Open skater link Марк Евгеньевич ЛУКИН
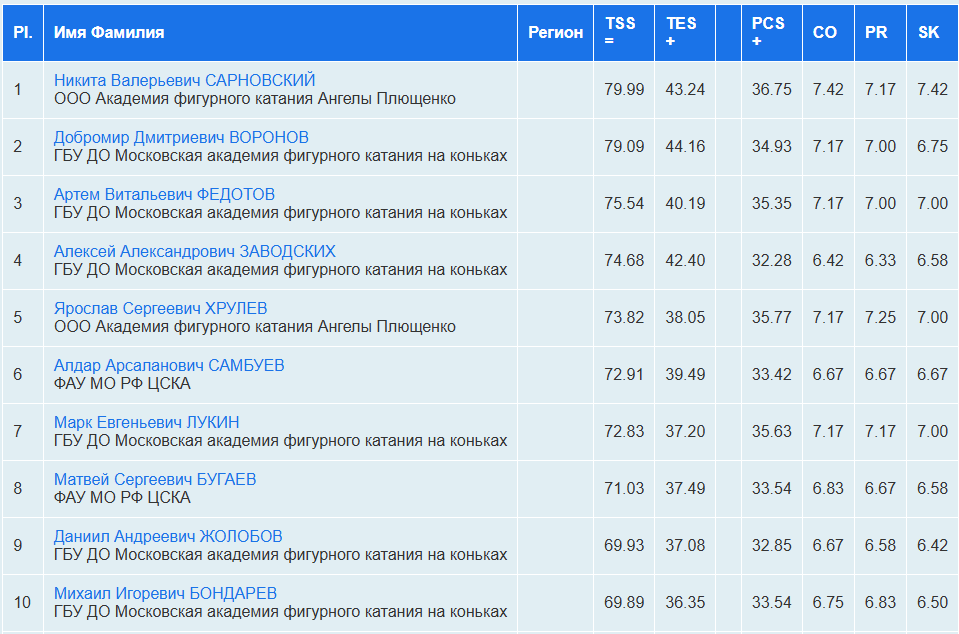 [146, 422]
